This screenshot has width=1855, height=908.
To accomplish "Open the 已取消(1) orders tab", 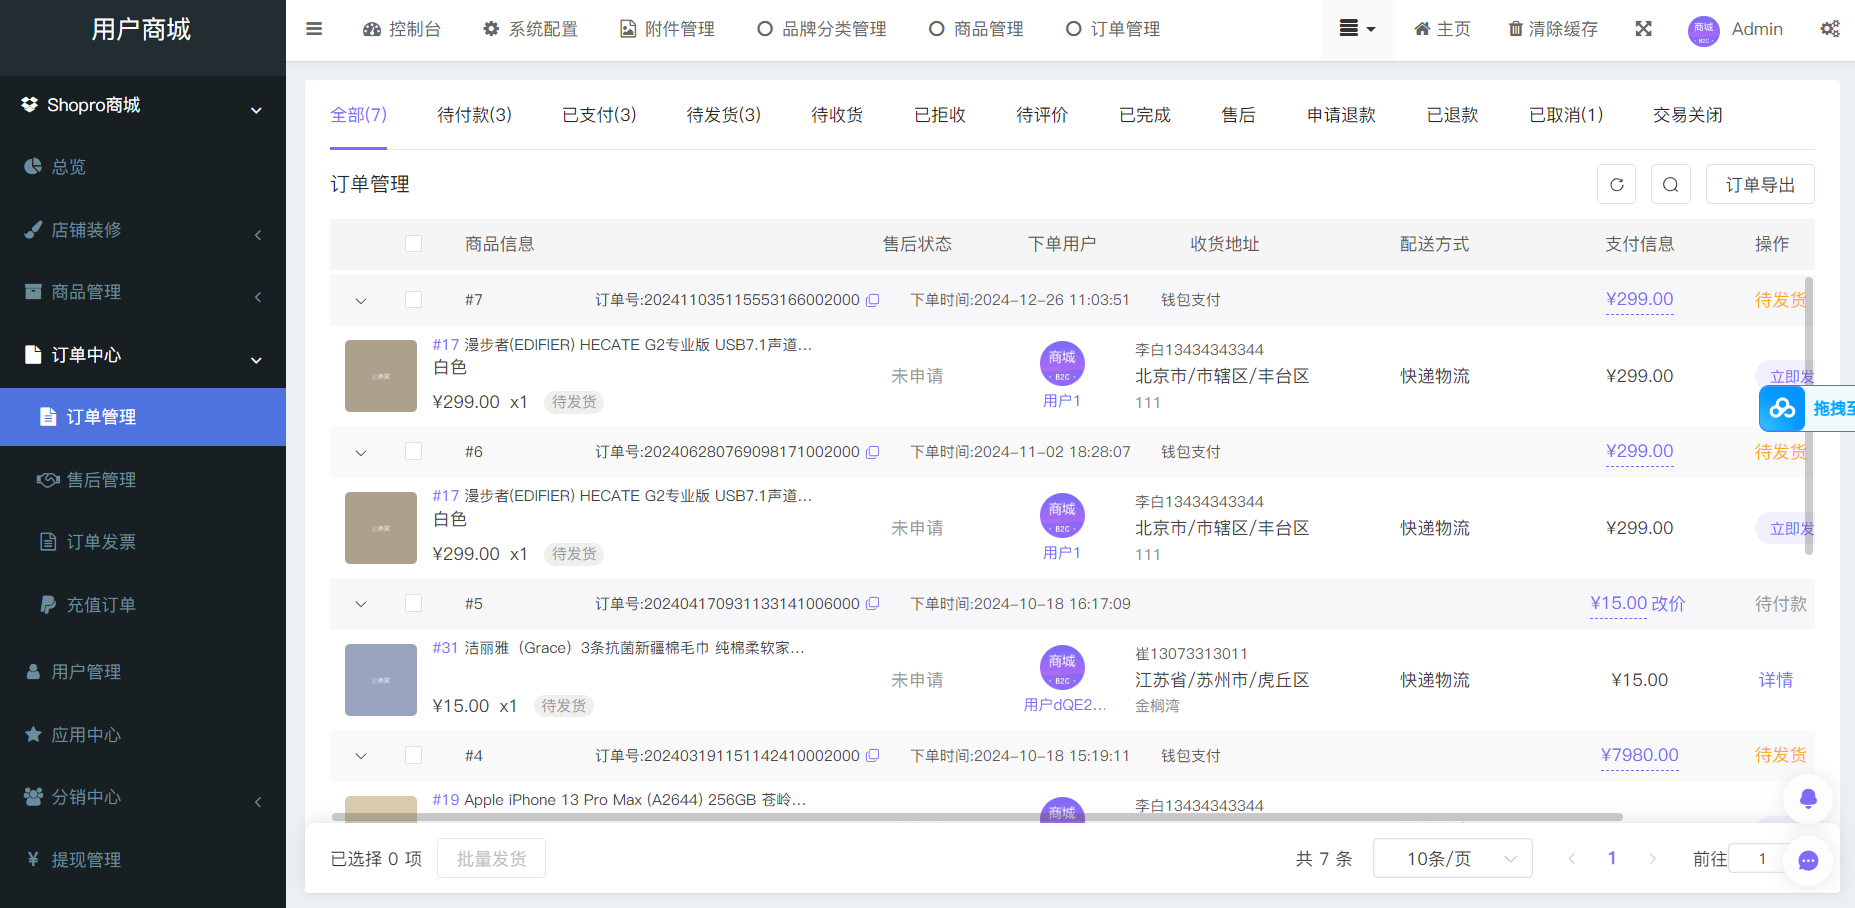I will click(1565, 114).
